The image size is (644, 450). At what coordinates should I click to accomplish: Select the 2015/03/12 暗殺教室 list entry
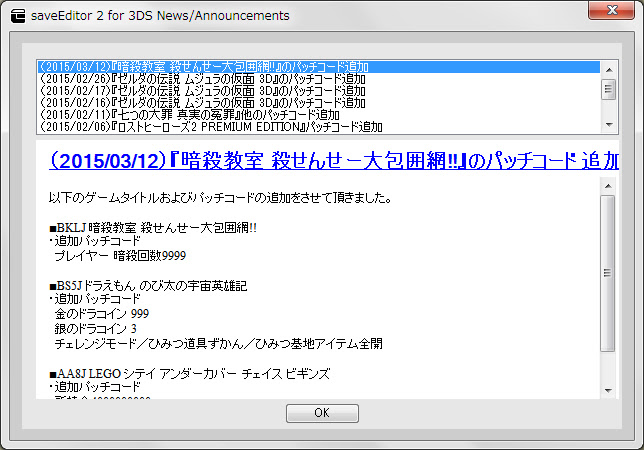point(319,67)
